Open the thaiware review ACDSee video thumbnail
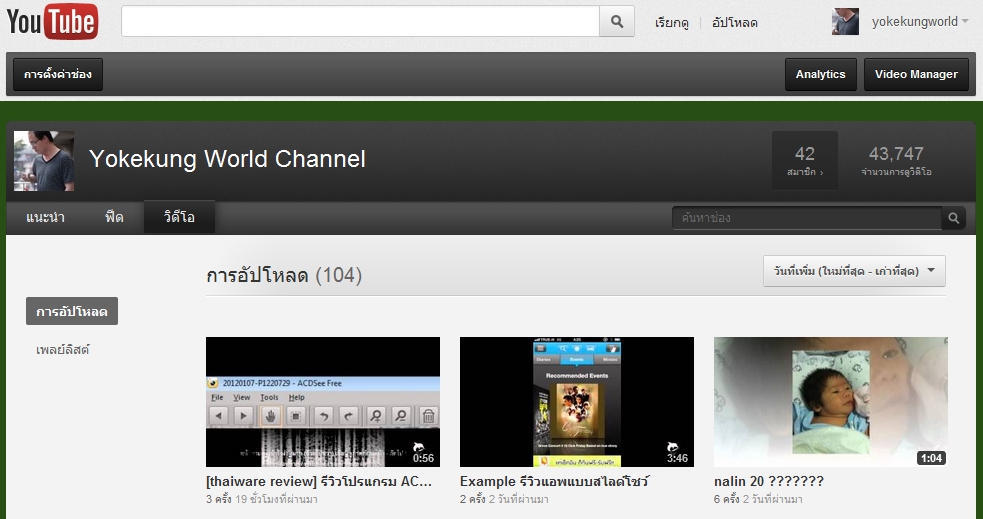 pos(322,402)
